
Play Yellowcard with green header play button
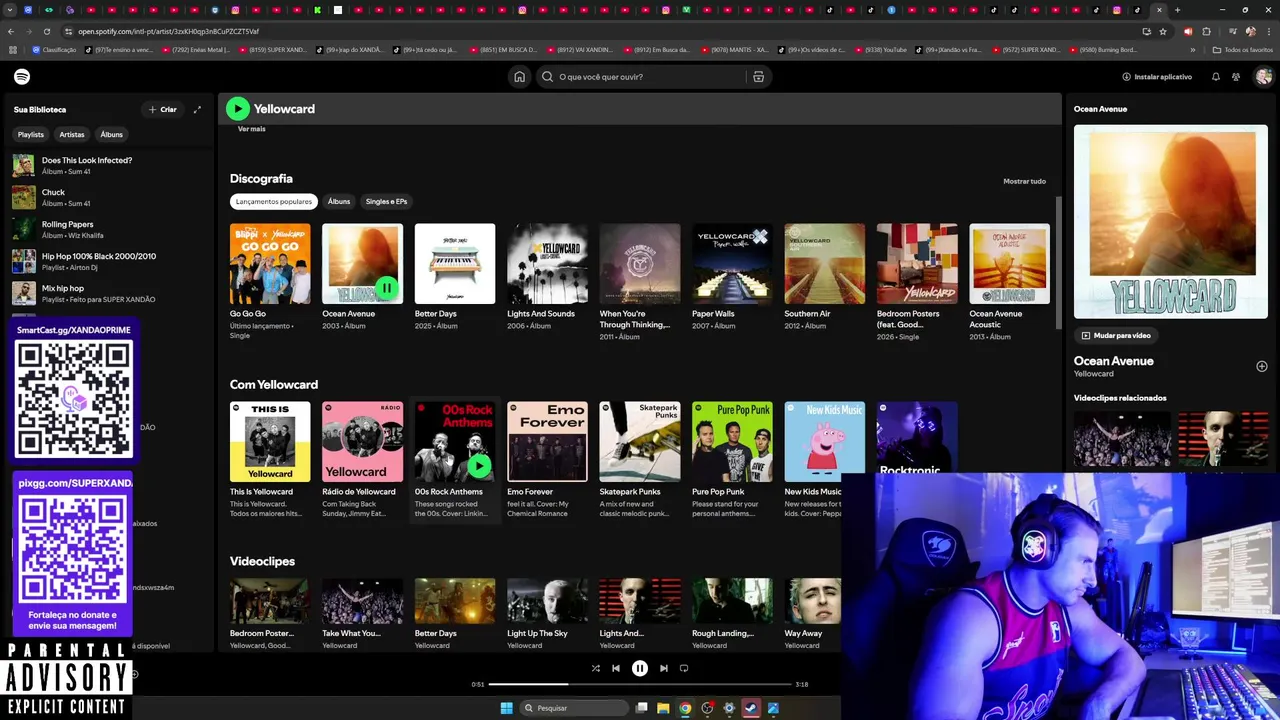click(237, 108)
